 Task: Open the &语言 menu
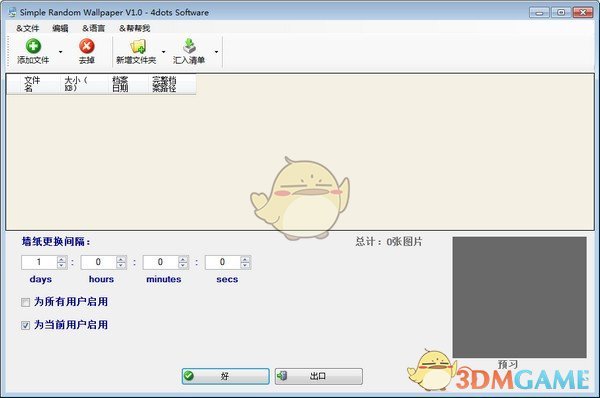point(93,28)
